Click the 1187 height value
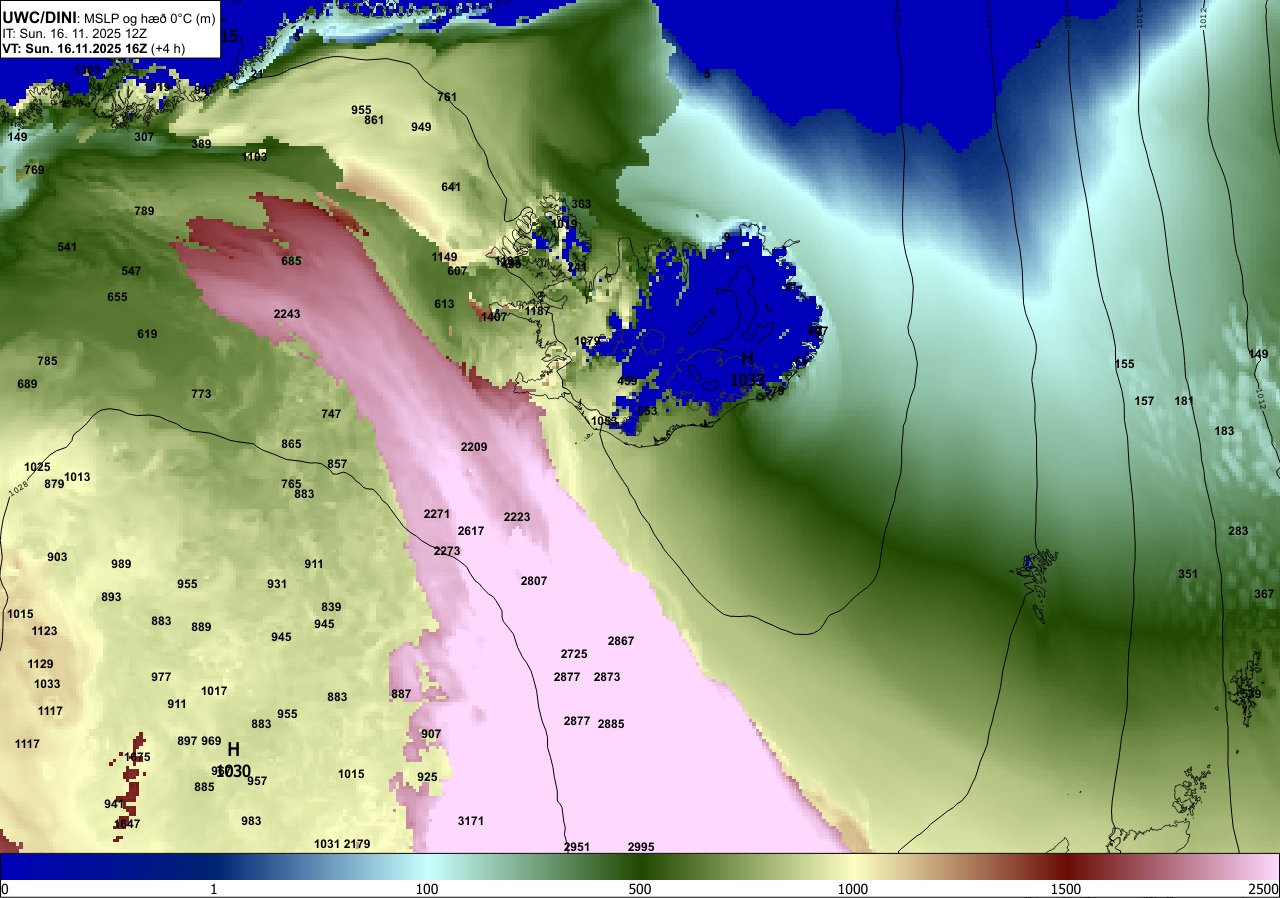 [538, 311]
